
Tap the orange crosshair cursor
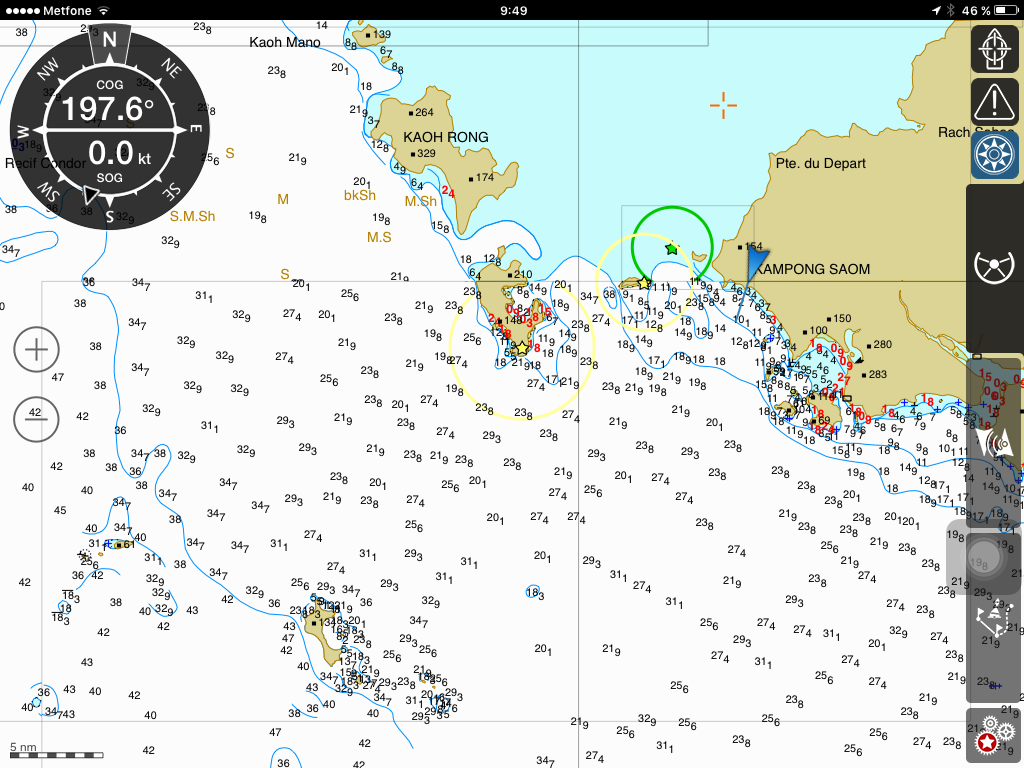(x=723, y=103)
